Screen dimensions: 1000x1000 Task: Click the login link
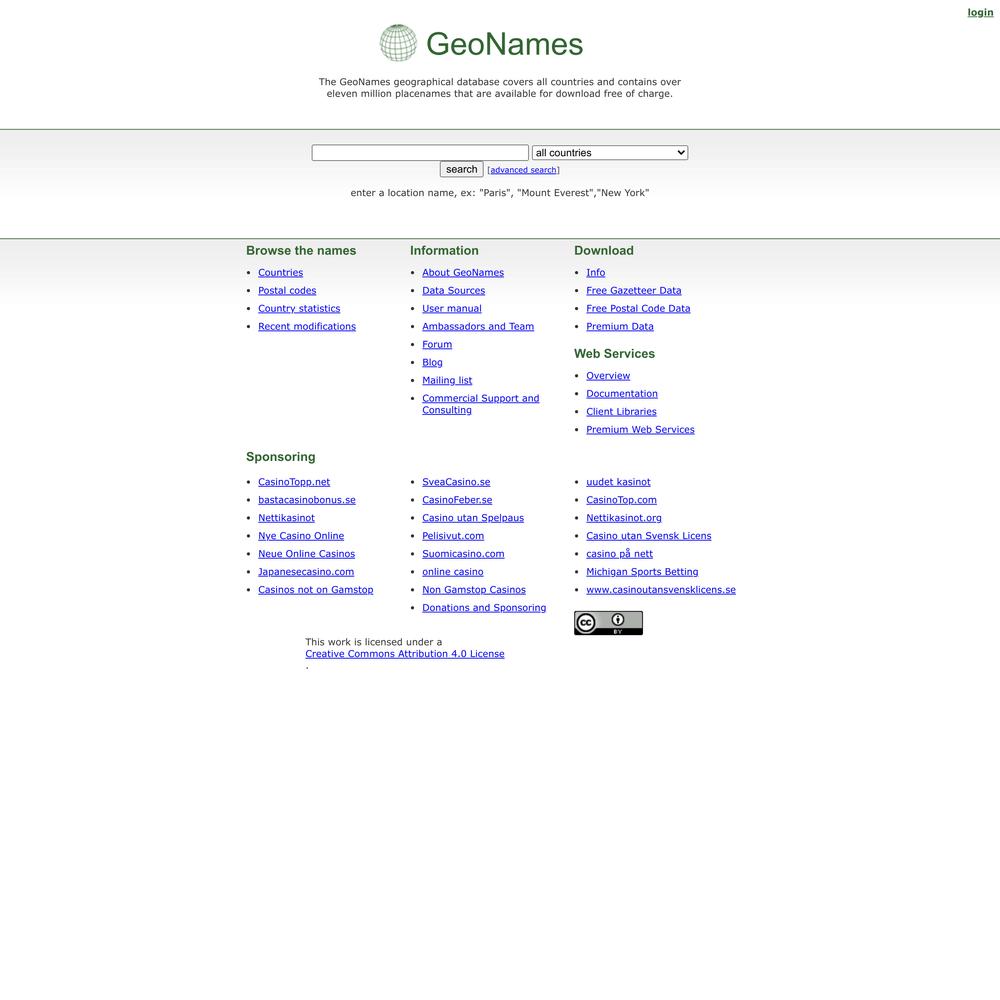coord(980,12)
